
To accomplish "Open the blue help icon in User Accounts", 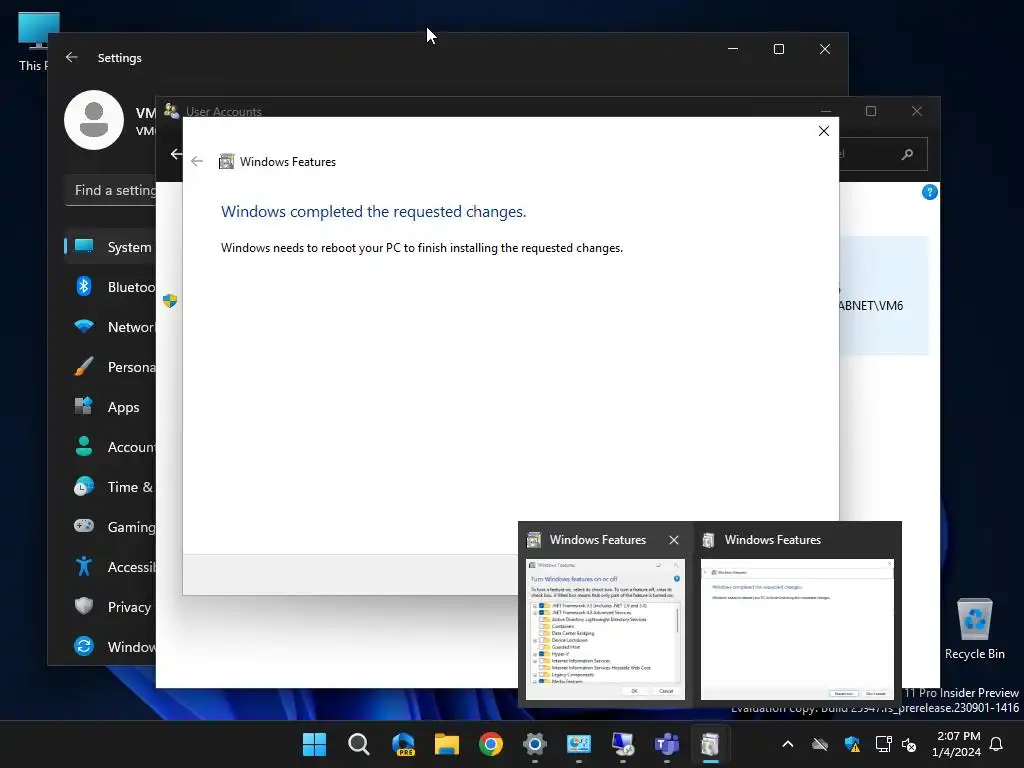I will click(929, 192).
